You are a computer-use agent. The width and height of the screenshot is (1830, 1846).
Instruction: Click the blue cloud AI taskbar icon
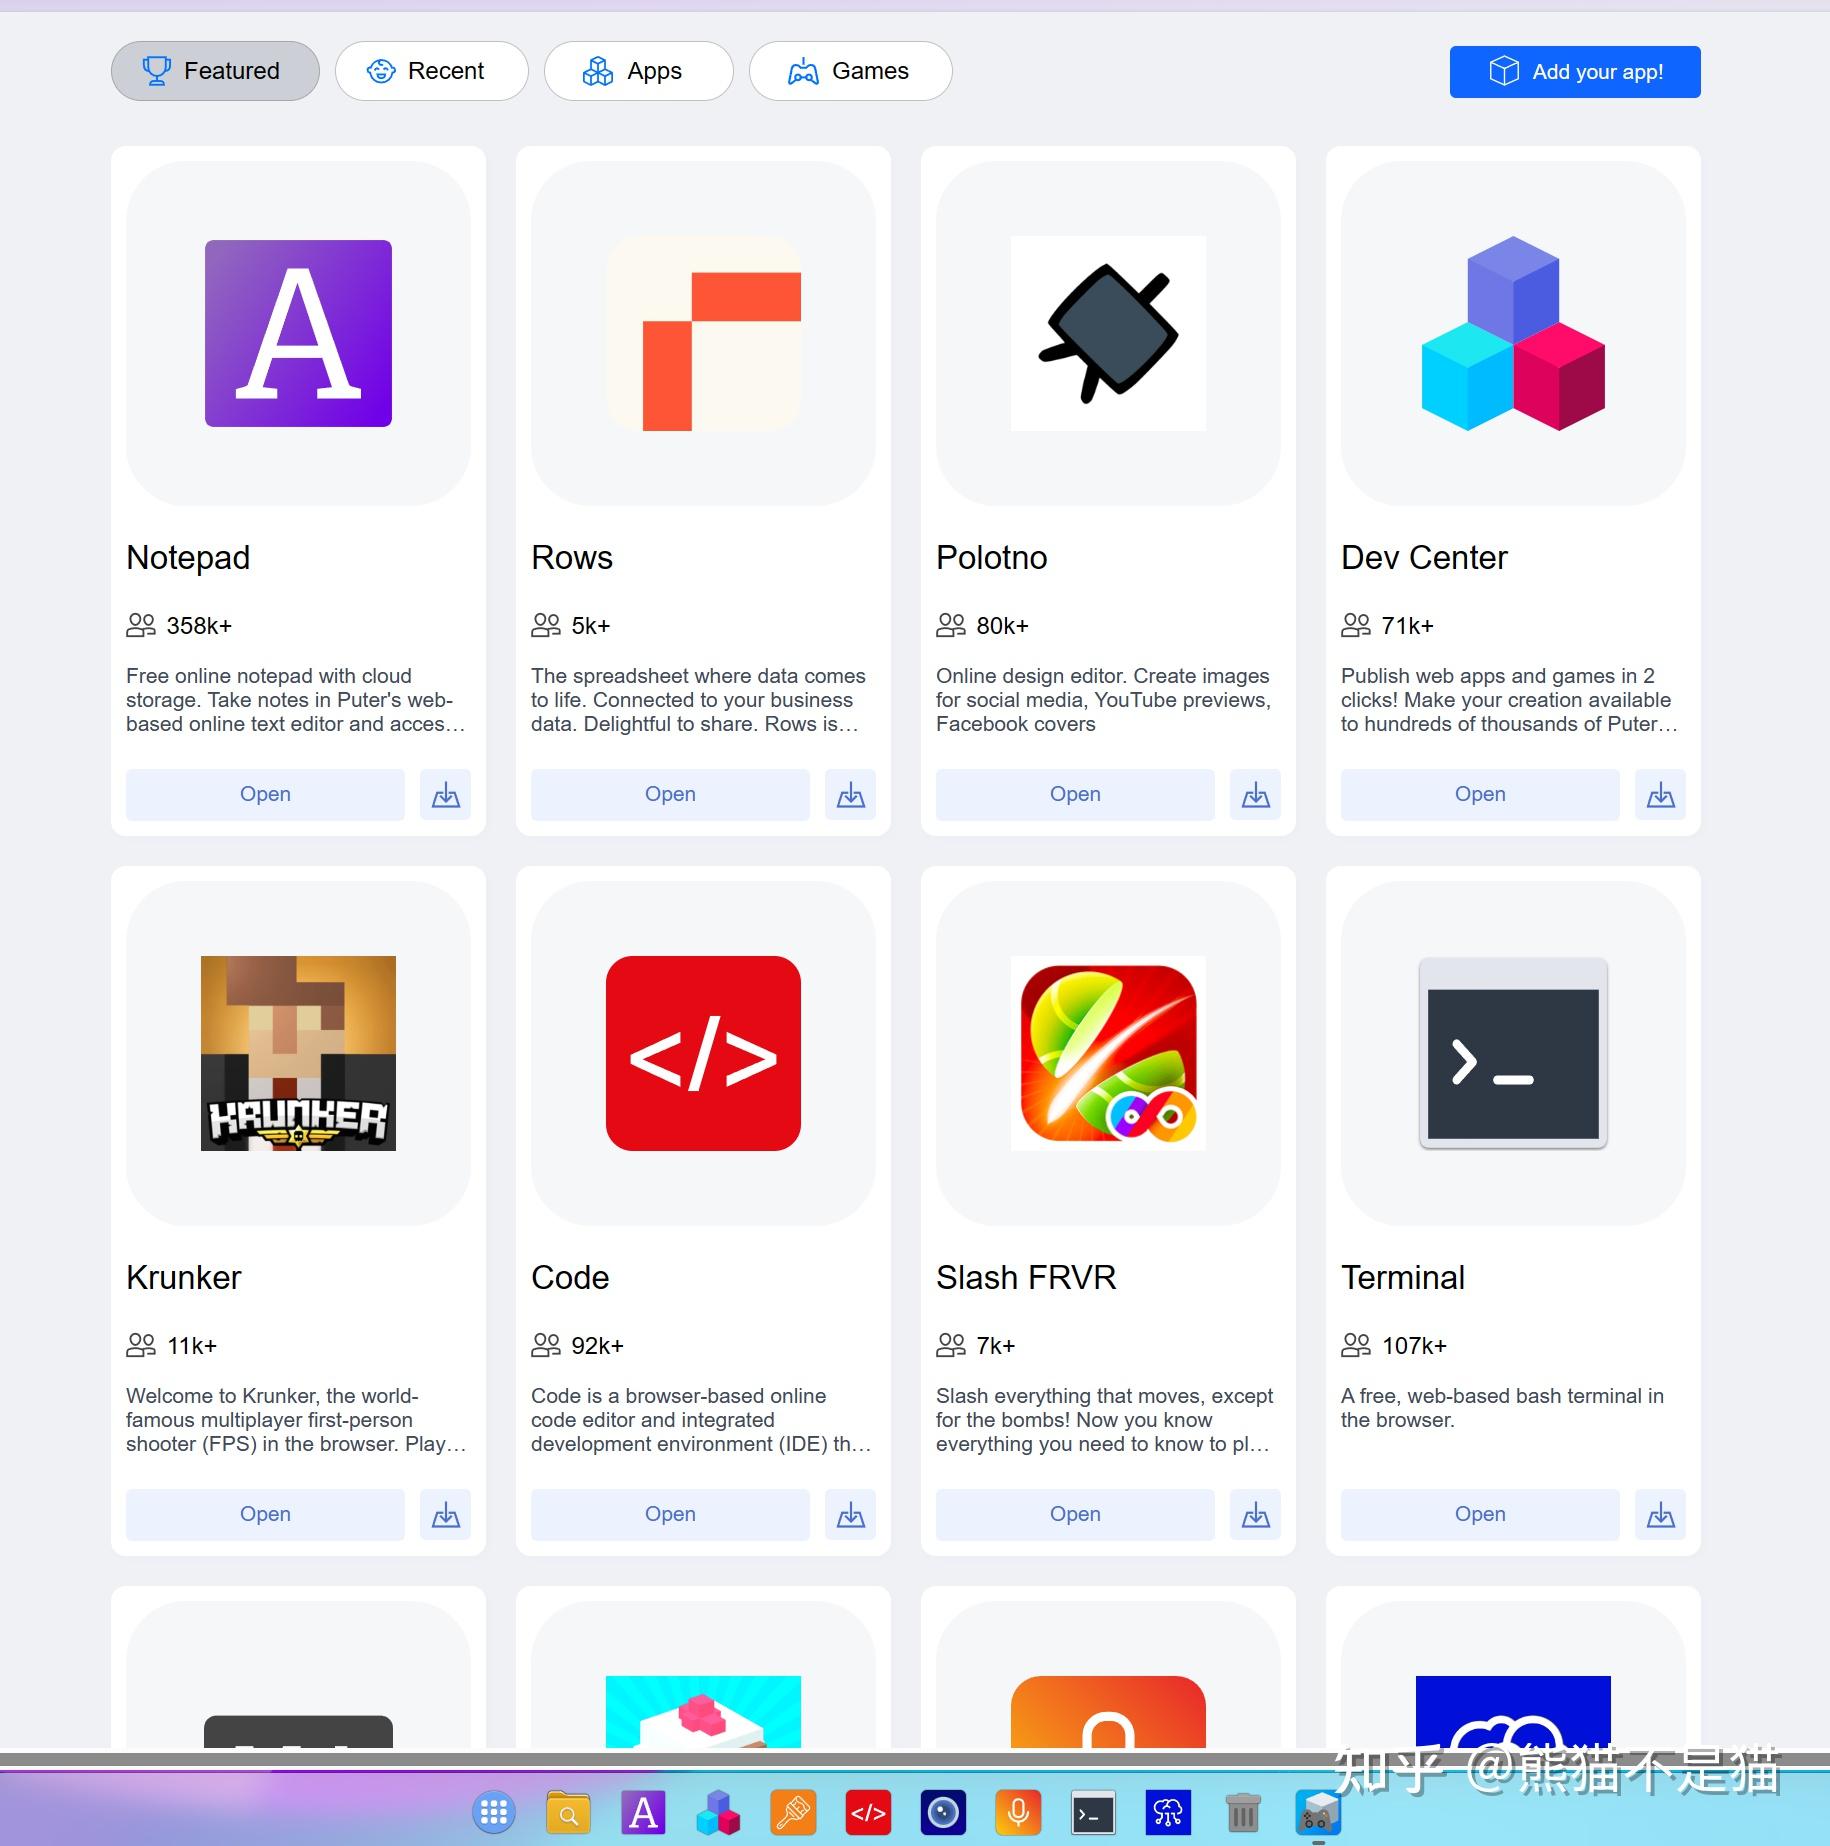[1168, 1812]
